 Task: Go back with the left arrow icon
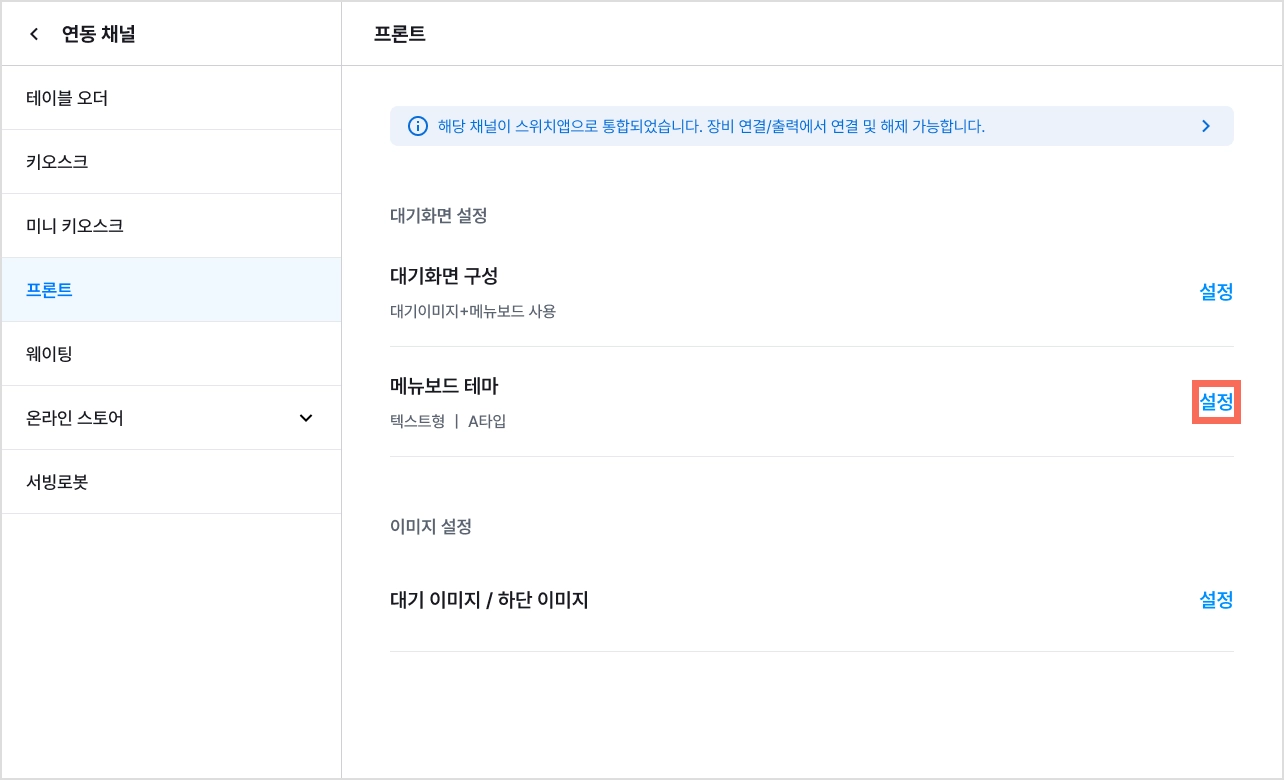pos(34,34)
